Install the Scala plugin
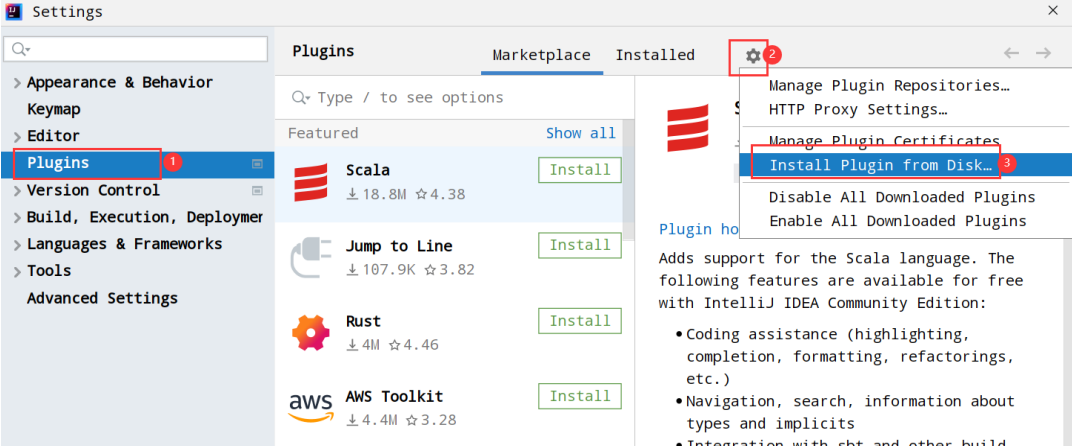1072x446 pixels. pos(580,170)
